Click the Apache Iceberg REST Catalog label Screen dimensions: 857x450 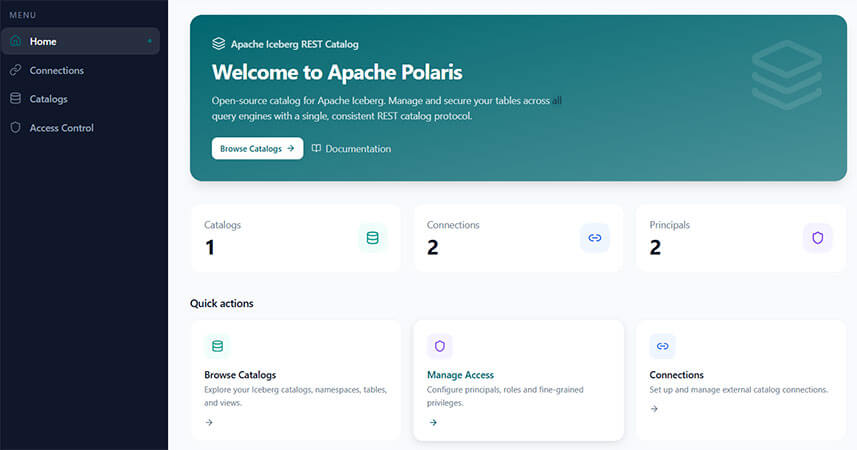[295, 44]
